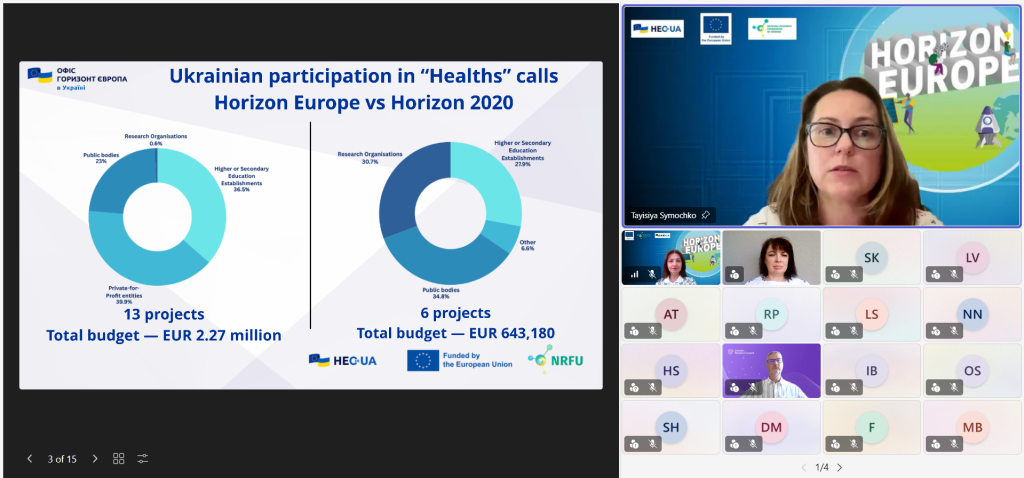This screenshot has width=1024, height=478.
Task: Click attendee role icon on MB tile
Action: click(x=936, y=444)
